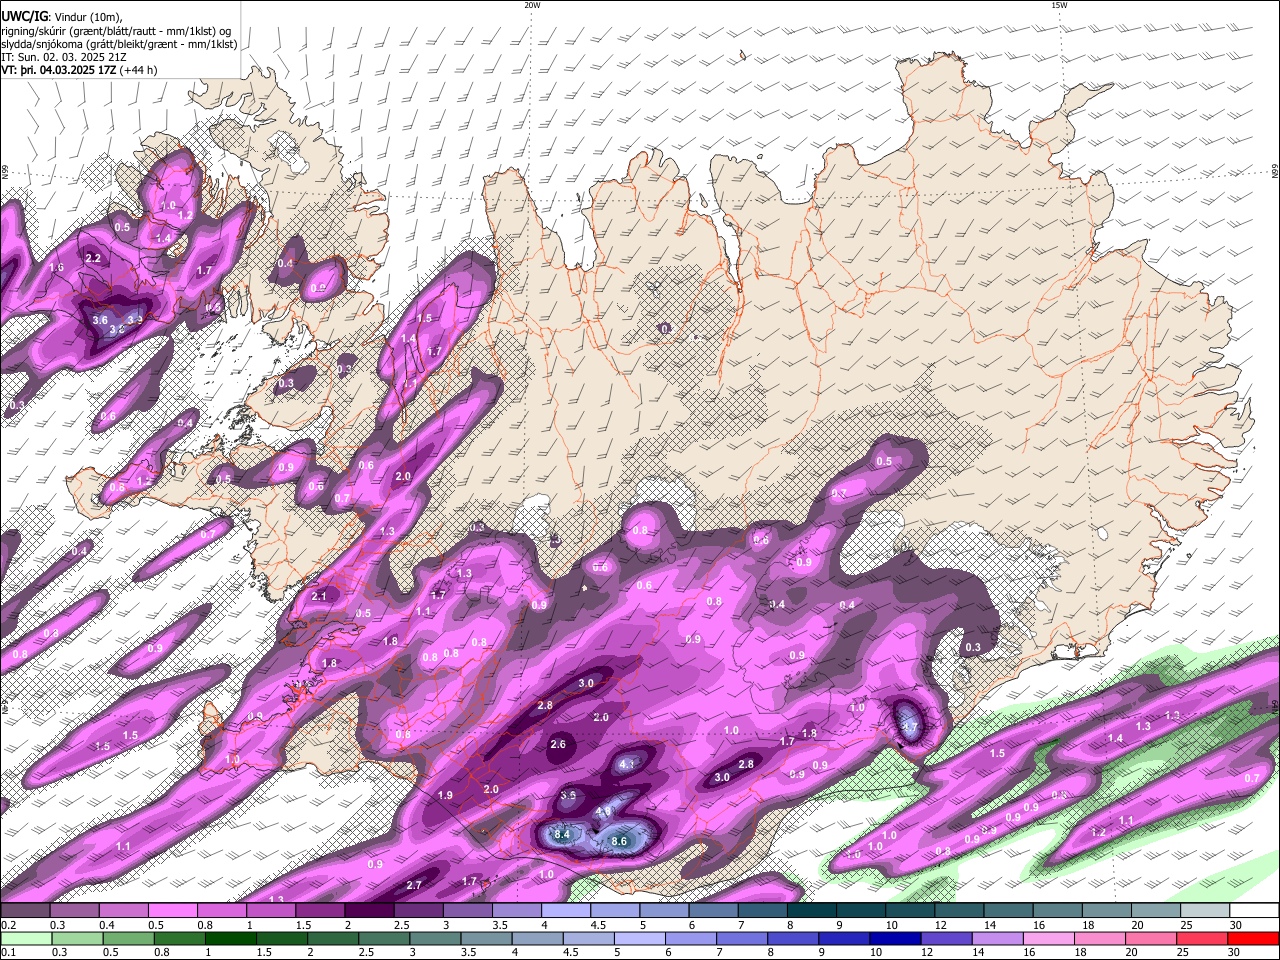Image resolution: width=1280 pixels, height=960 pixels.
Task: Select the dark navy swatch labeled 10 in bottom legend
Action: coord(893,938)
